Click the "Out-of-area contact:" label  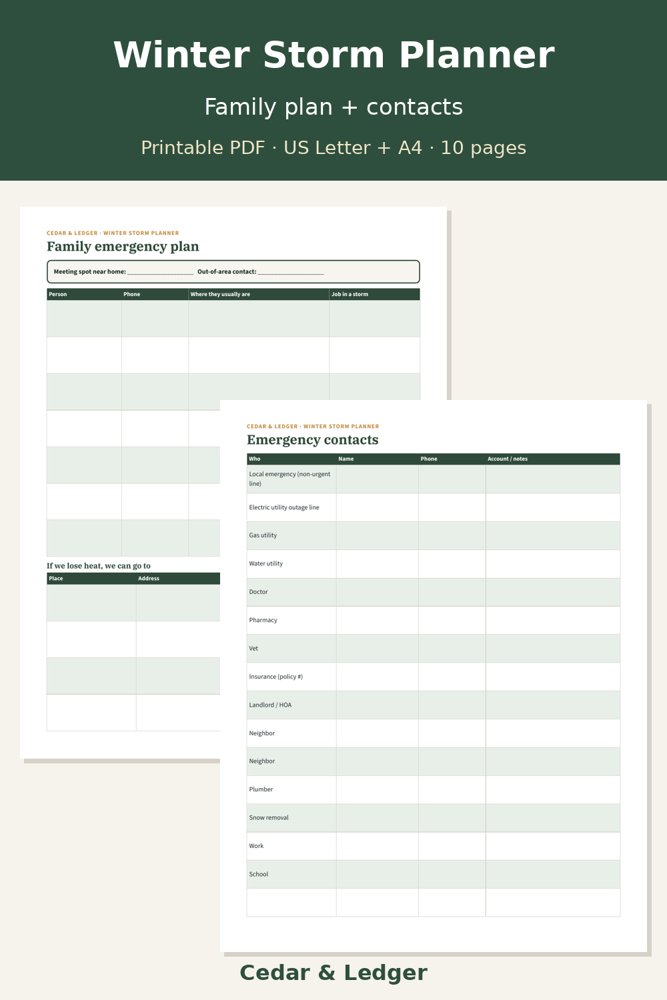tap(226, 272)
